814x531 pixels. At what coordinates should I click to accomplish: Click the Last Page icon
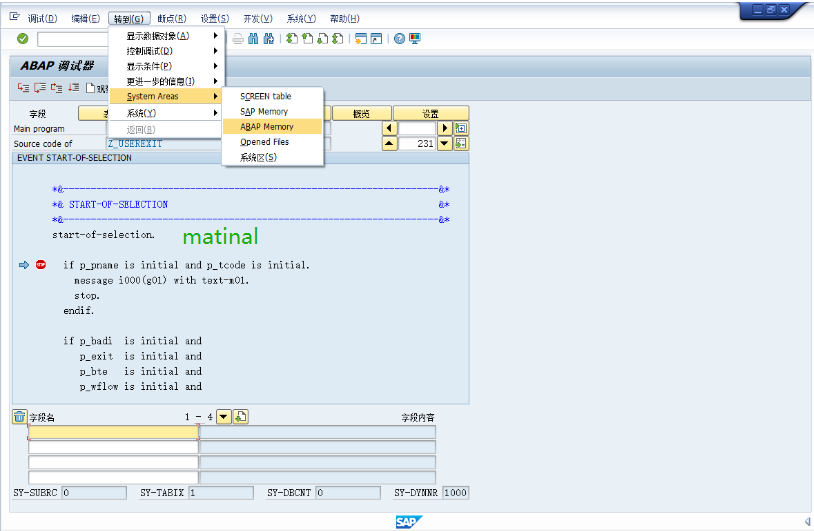tap(337, 38)
